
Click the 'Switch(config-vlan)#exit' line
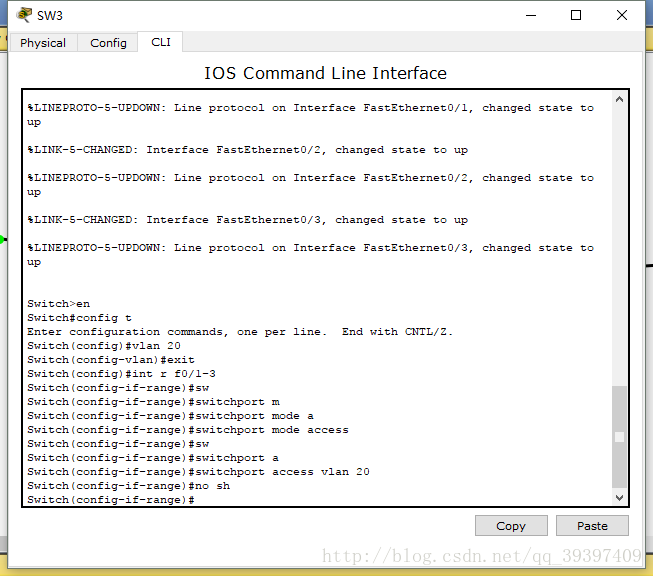point(111,360)
